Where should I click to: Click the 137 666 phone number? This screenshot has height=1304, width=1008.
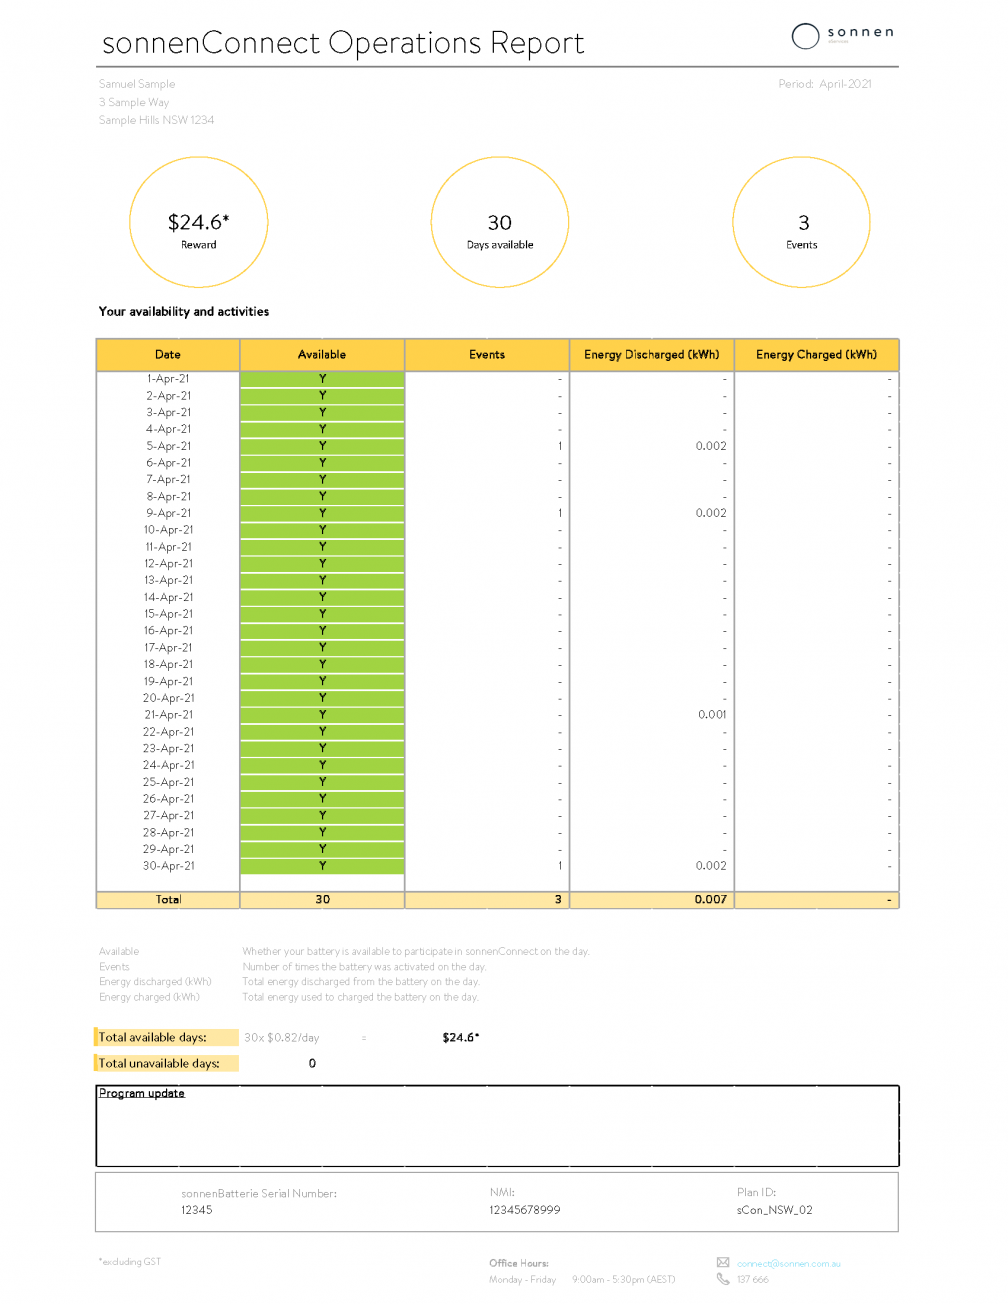pyautogui.click(x=753, y=1280)
